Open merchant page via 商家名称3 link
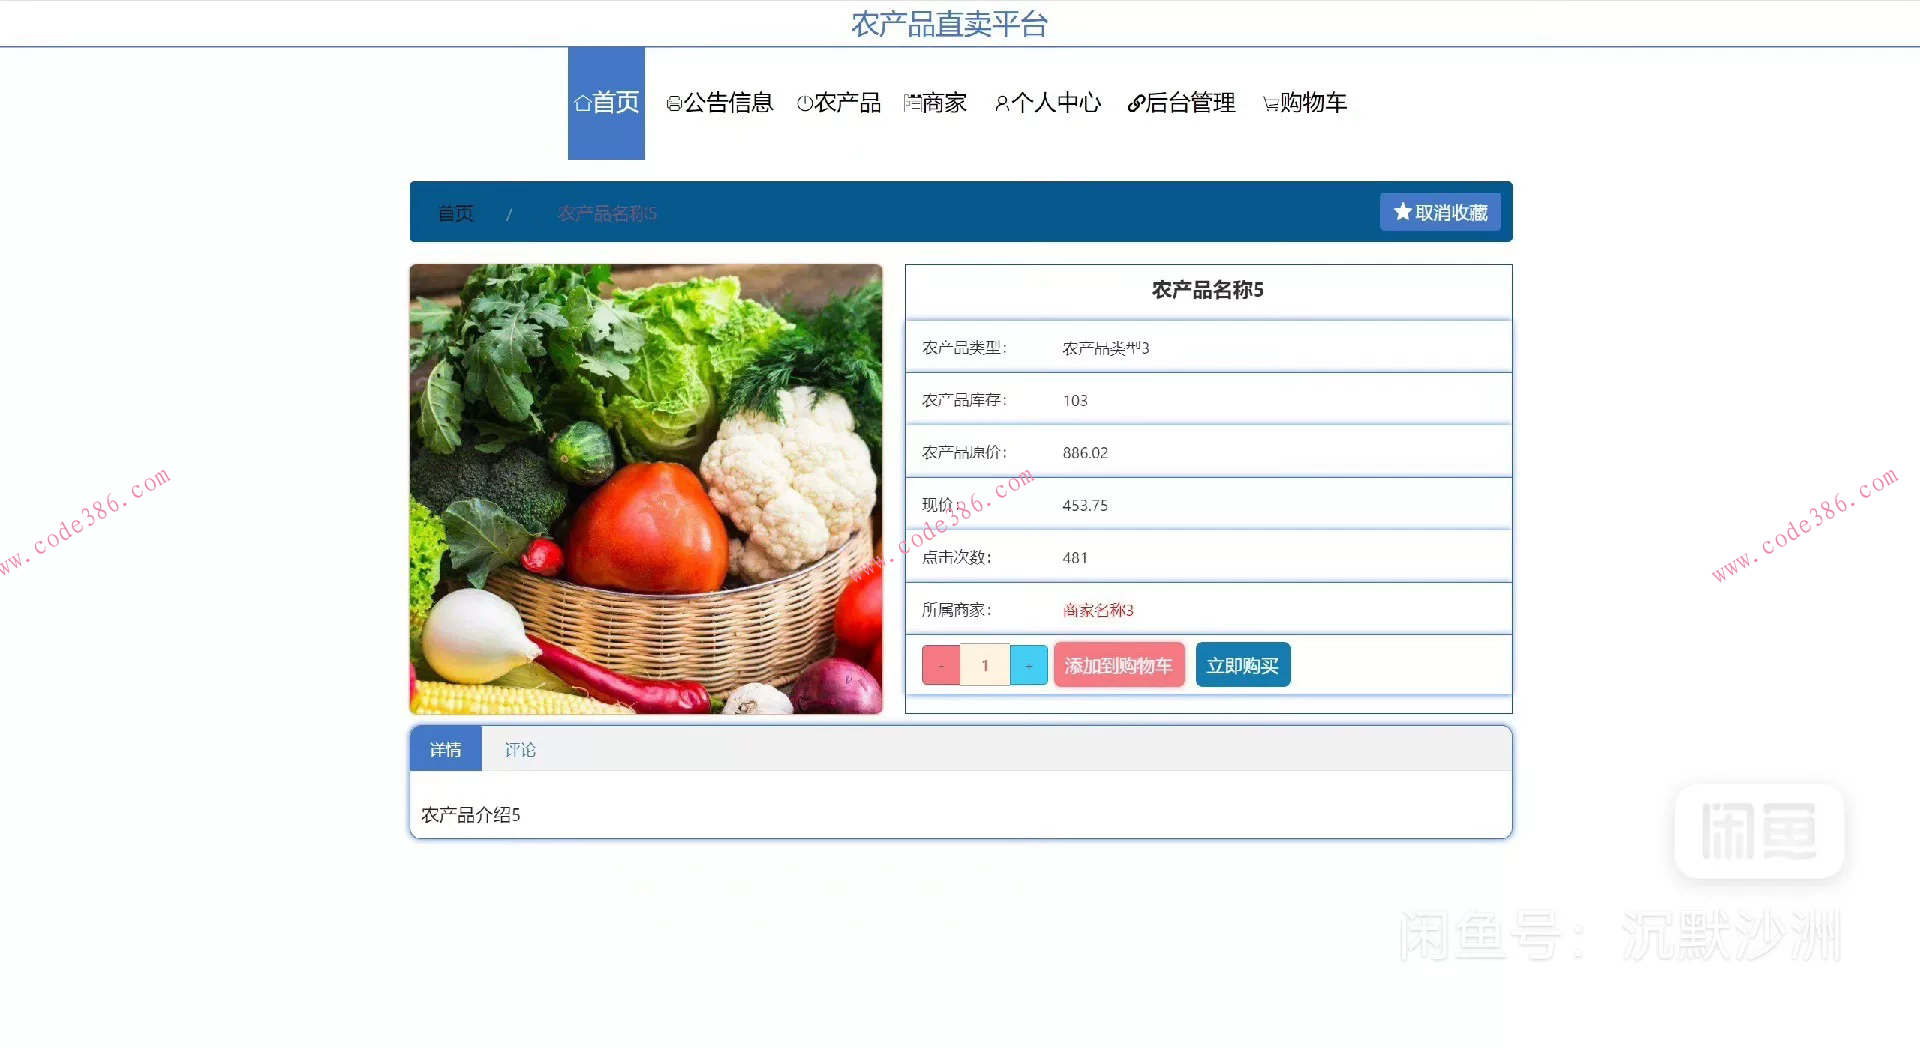 coord(1097,610)
